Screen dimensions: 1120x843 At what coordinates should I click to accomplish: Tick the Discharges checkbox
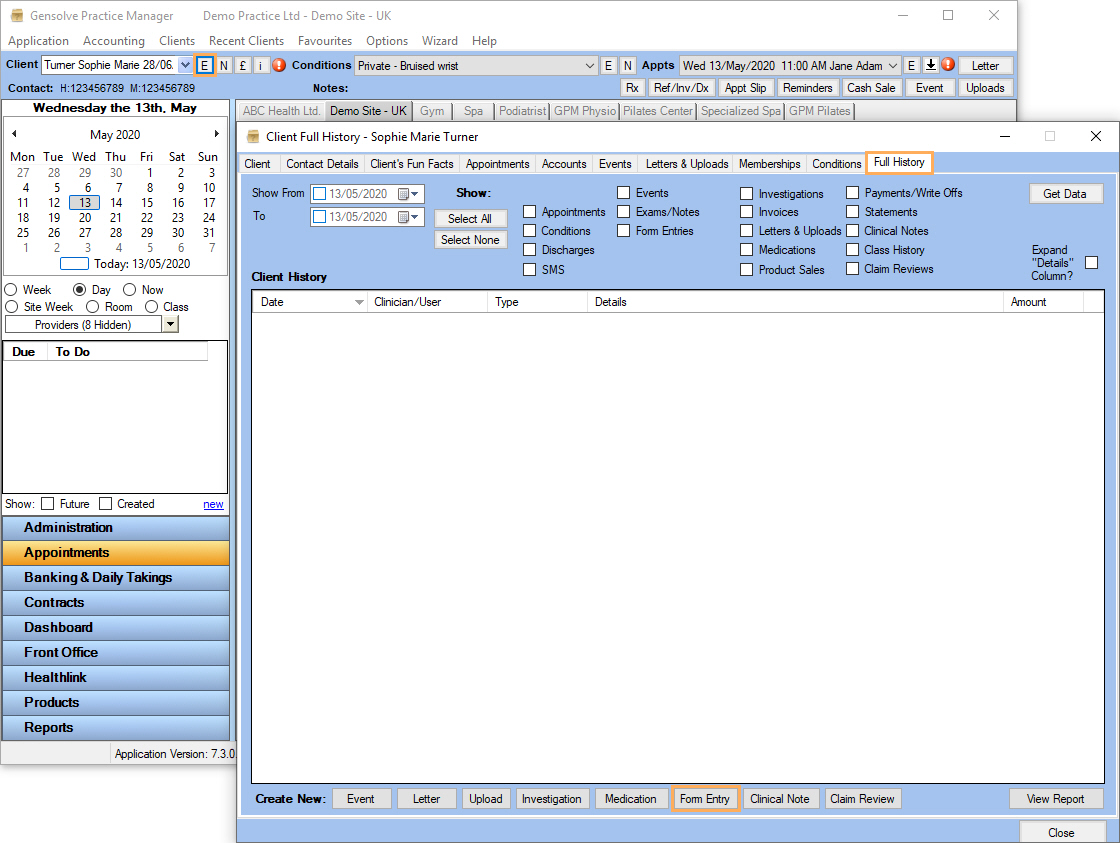[x=529, y=249]
